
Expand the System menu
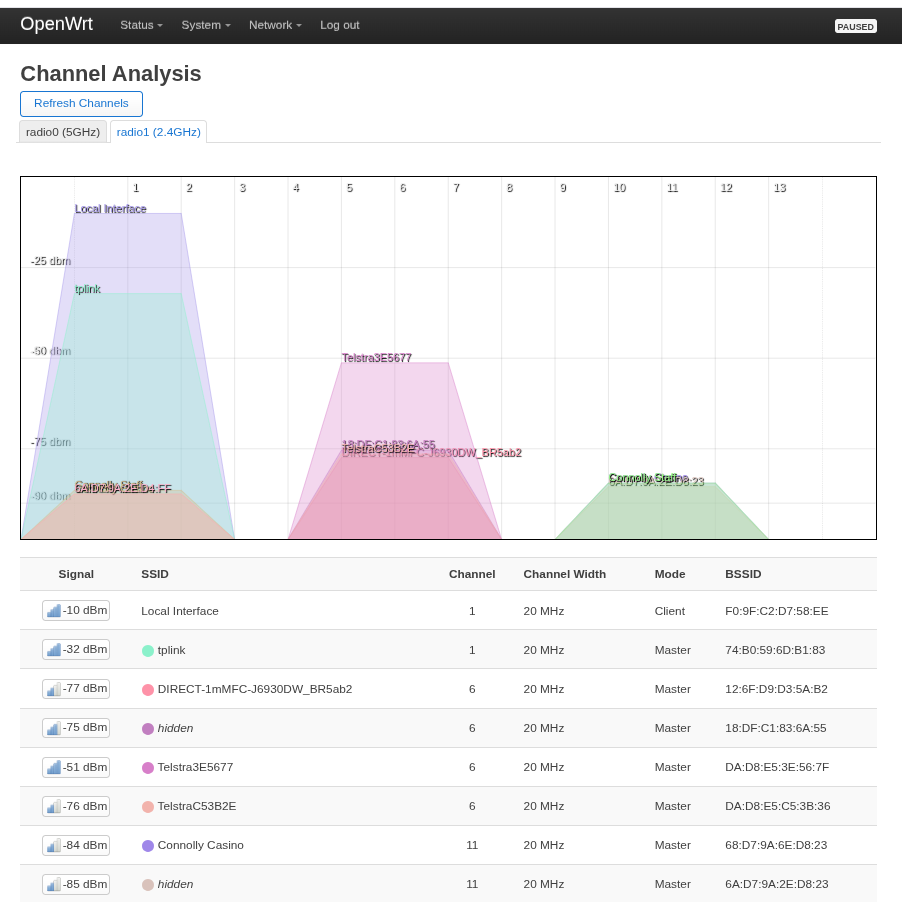[x=205, y=25]
